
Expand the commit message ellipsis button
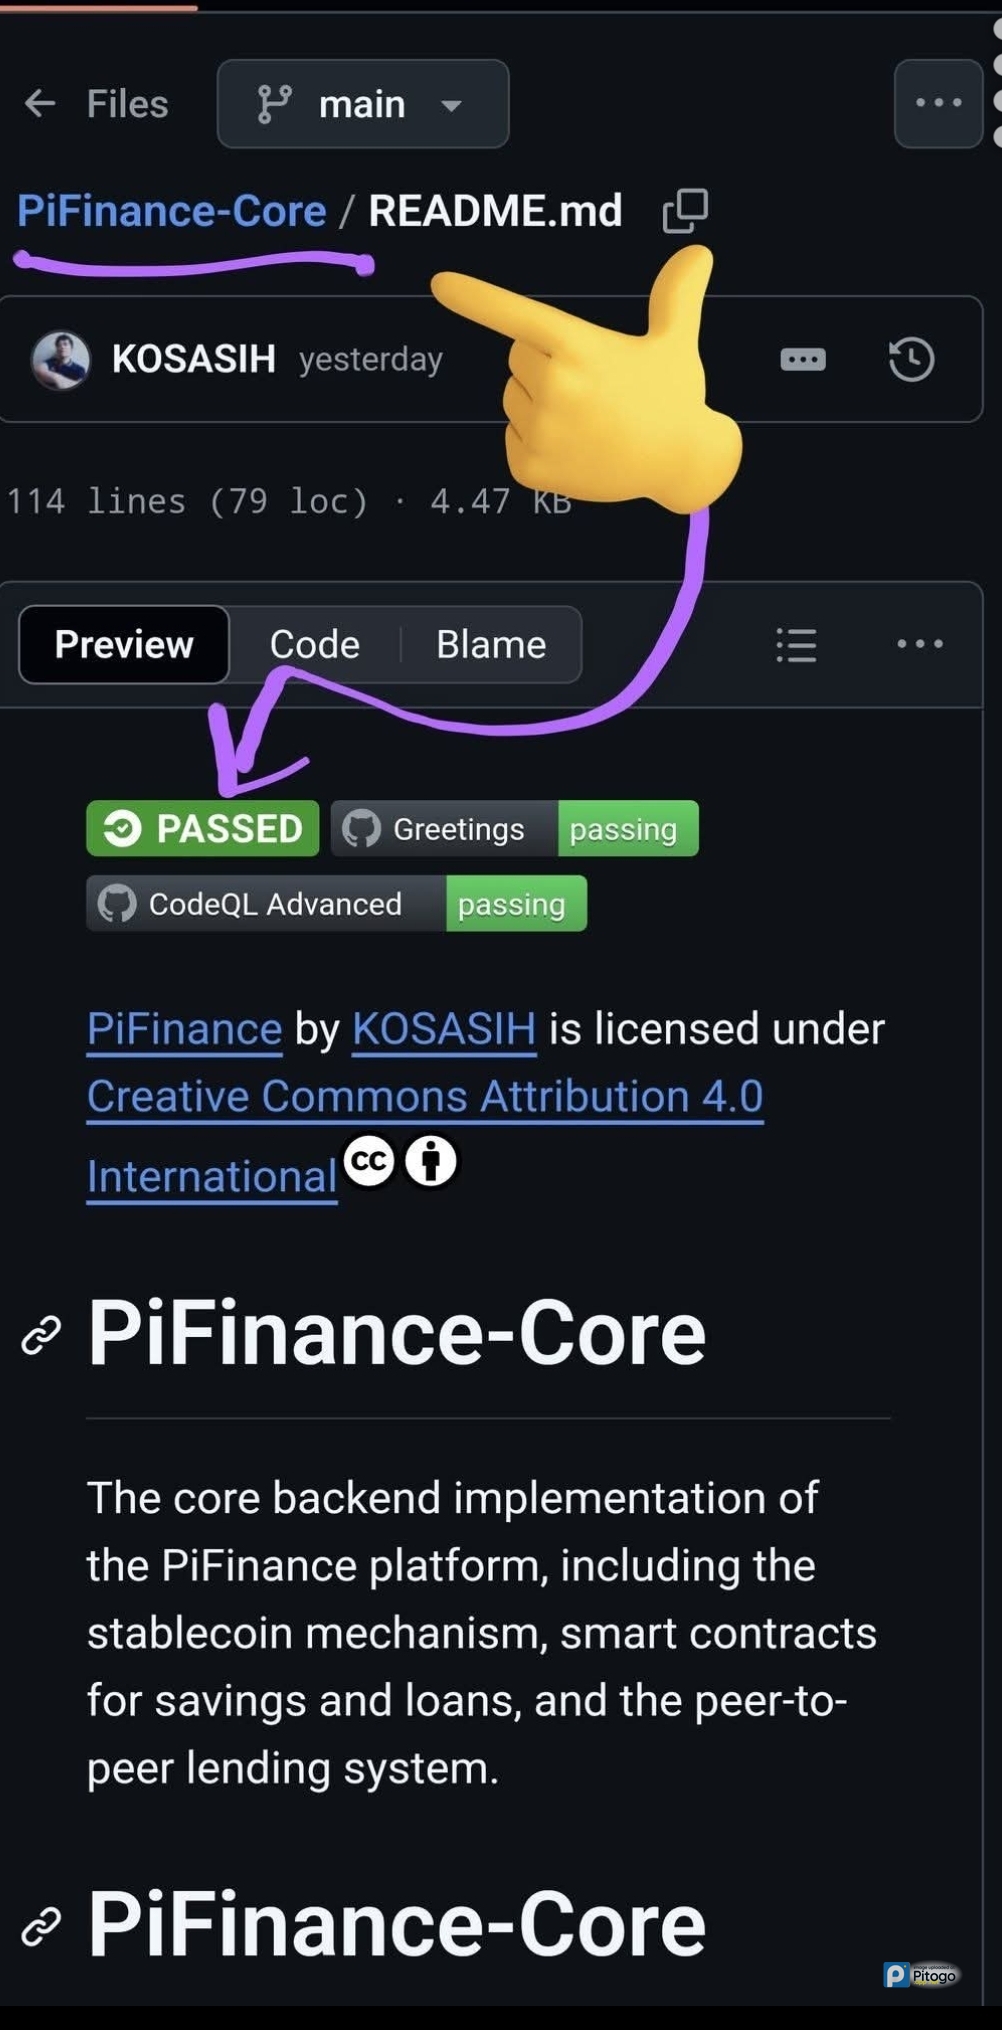click(803, 359)
